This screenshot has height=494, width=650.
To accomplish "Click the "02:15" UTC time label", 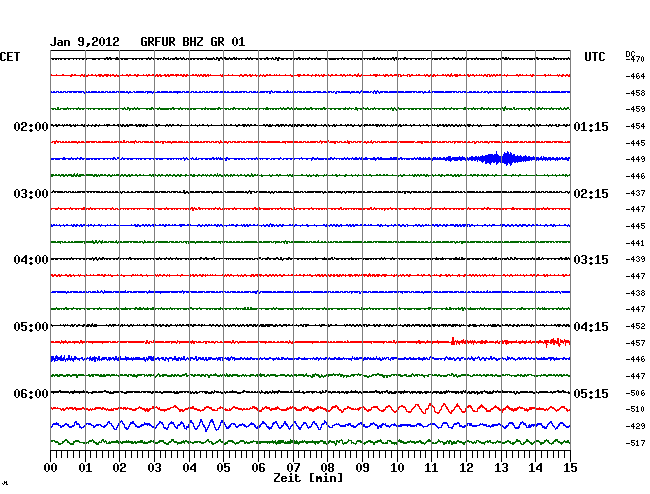I will 591,194.
